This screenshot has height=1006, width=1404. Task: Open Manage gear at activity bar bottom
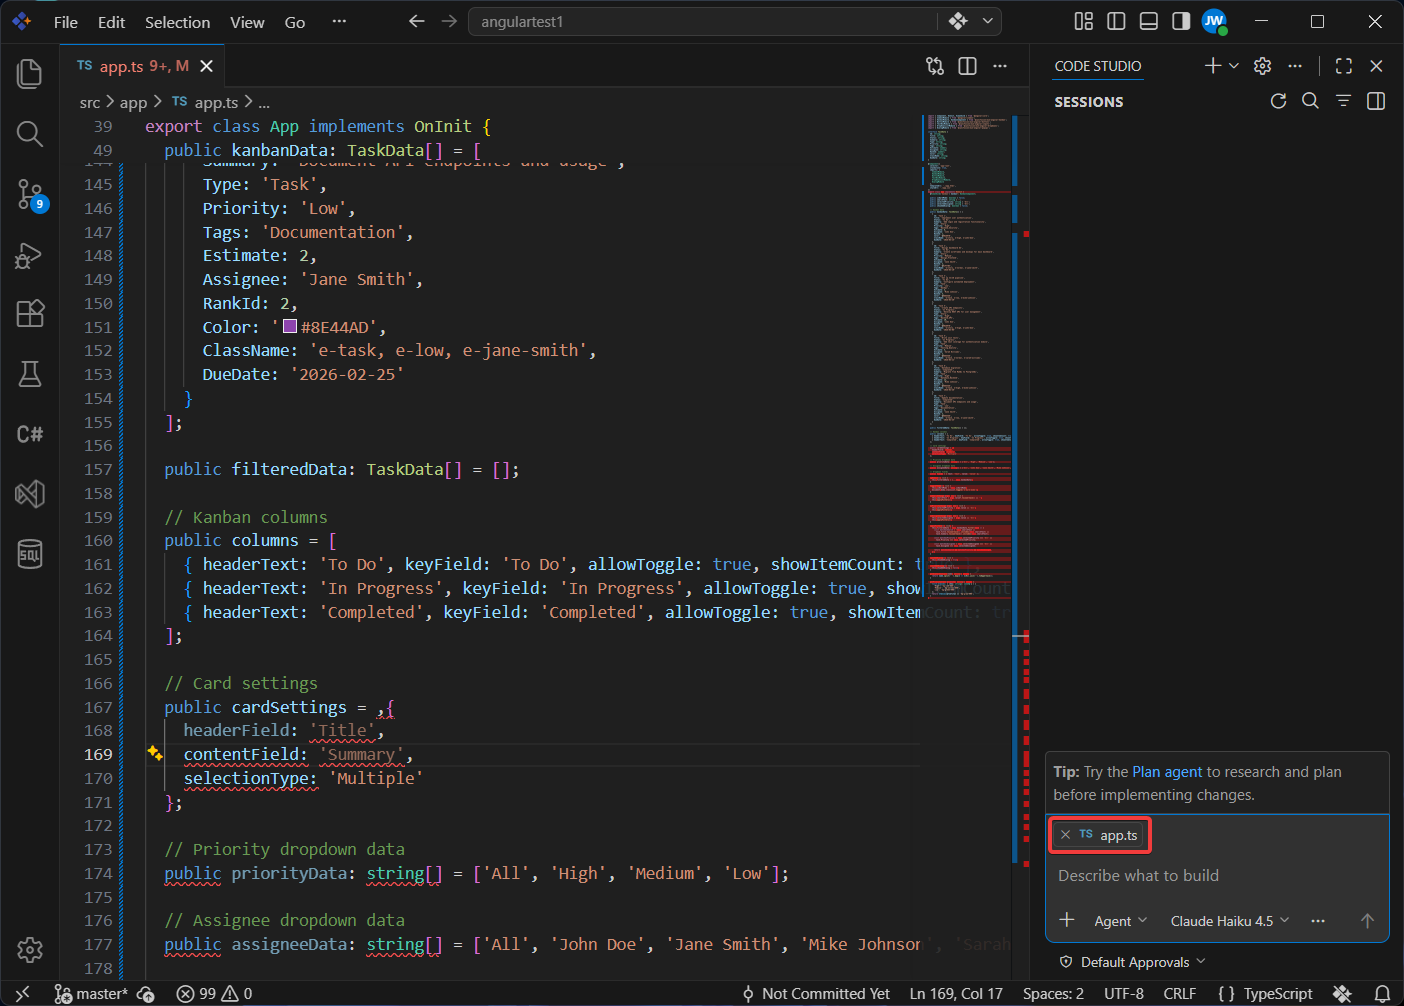pos(30,950)
